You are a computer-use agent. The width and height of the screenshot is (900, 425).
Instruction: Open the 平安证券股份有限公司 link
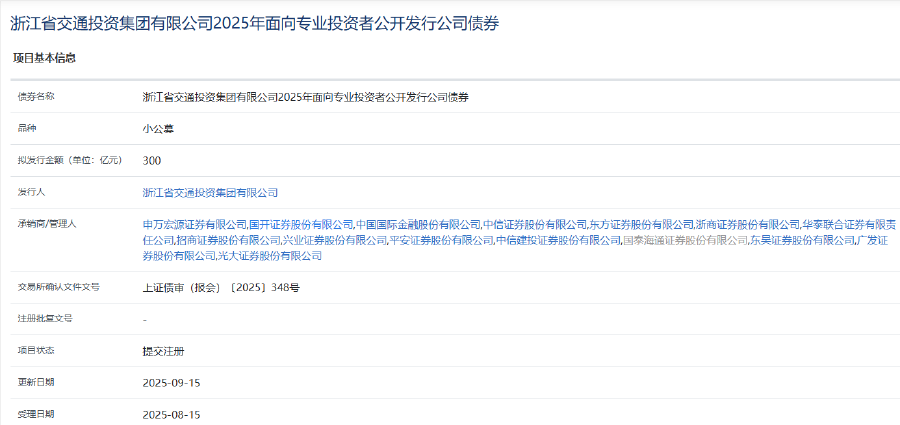[x=442, y=240]
